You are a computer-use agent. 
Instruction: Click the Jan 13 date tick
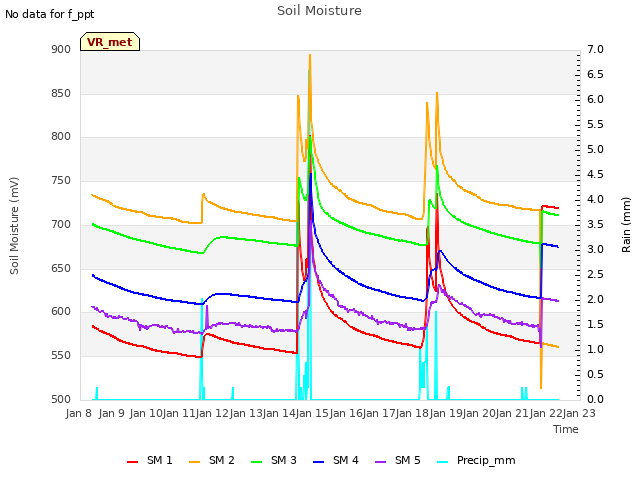246,413
